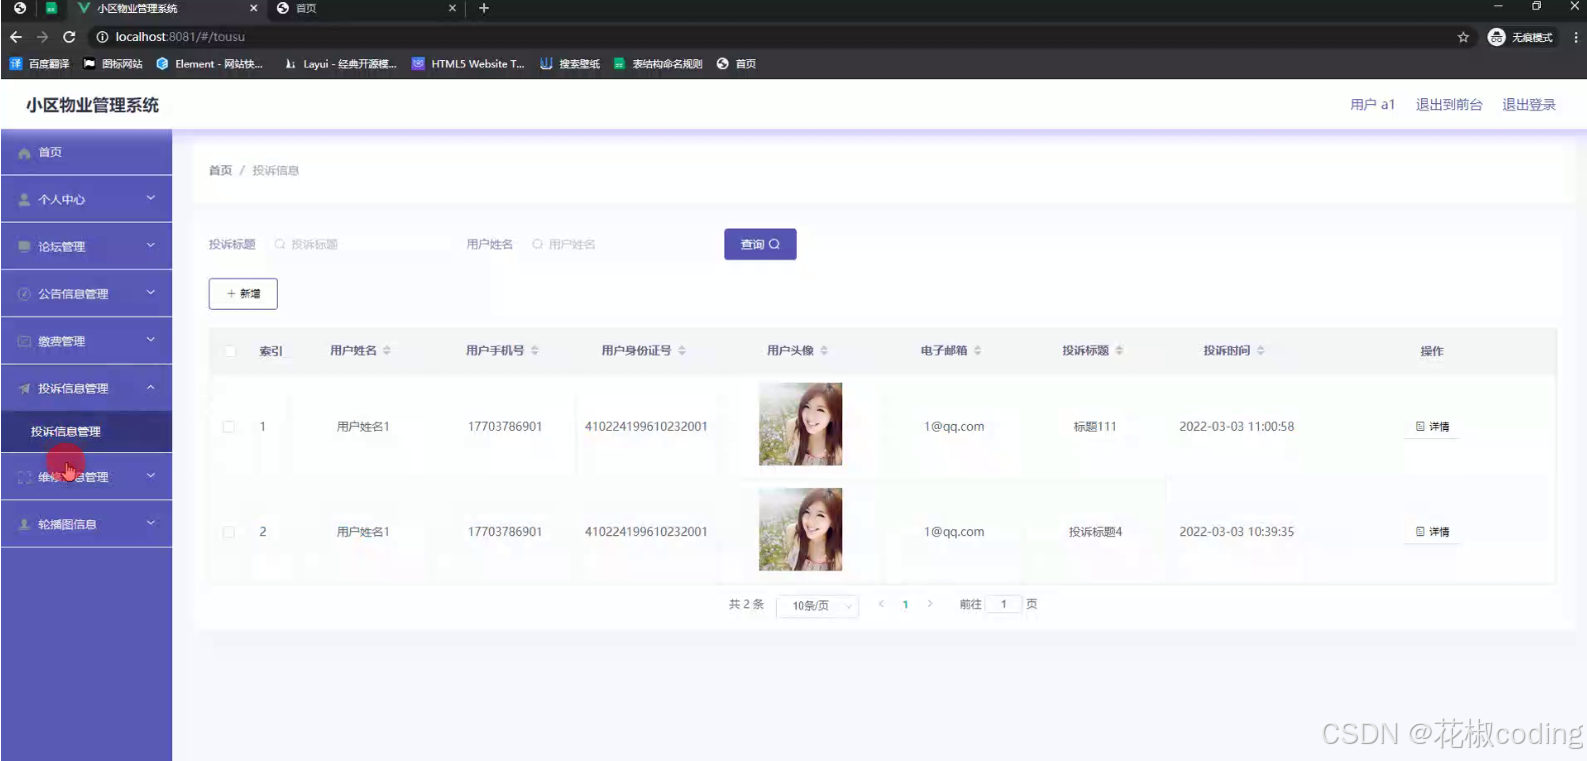Expand the 维修信息管理 menu chevron
Image resolution: width=1587 pixels, height=761 pixels.
151,475
